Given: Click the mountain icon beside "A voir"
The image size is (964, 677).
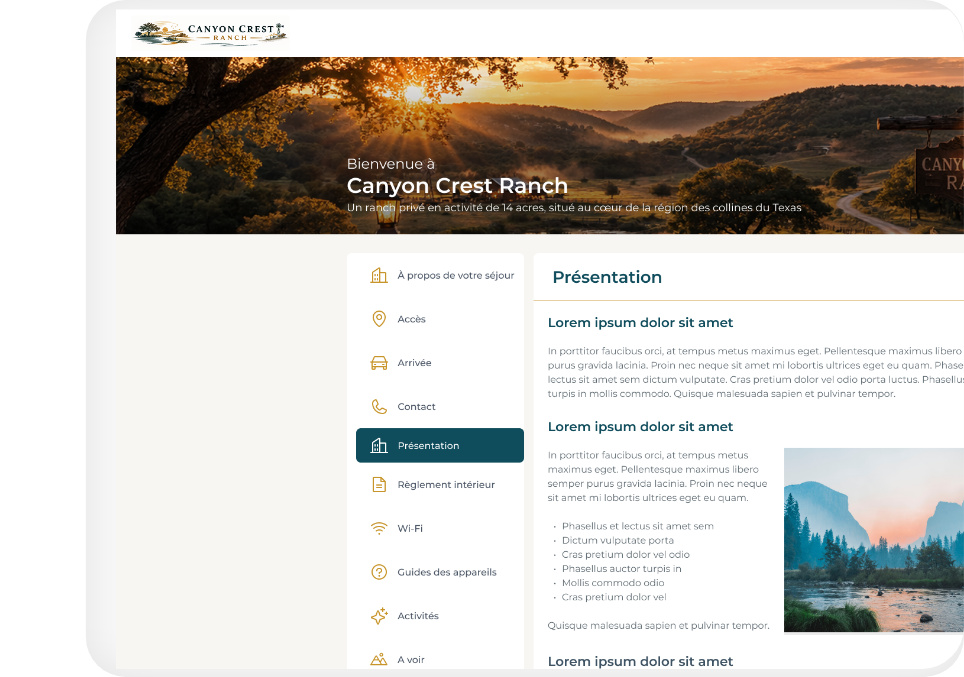Looking at the screenshot, I should pyautogui.click(x=379, y=659).
